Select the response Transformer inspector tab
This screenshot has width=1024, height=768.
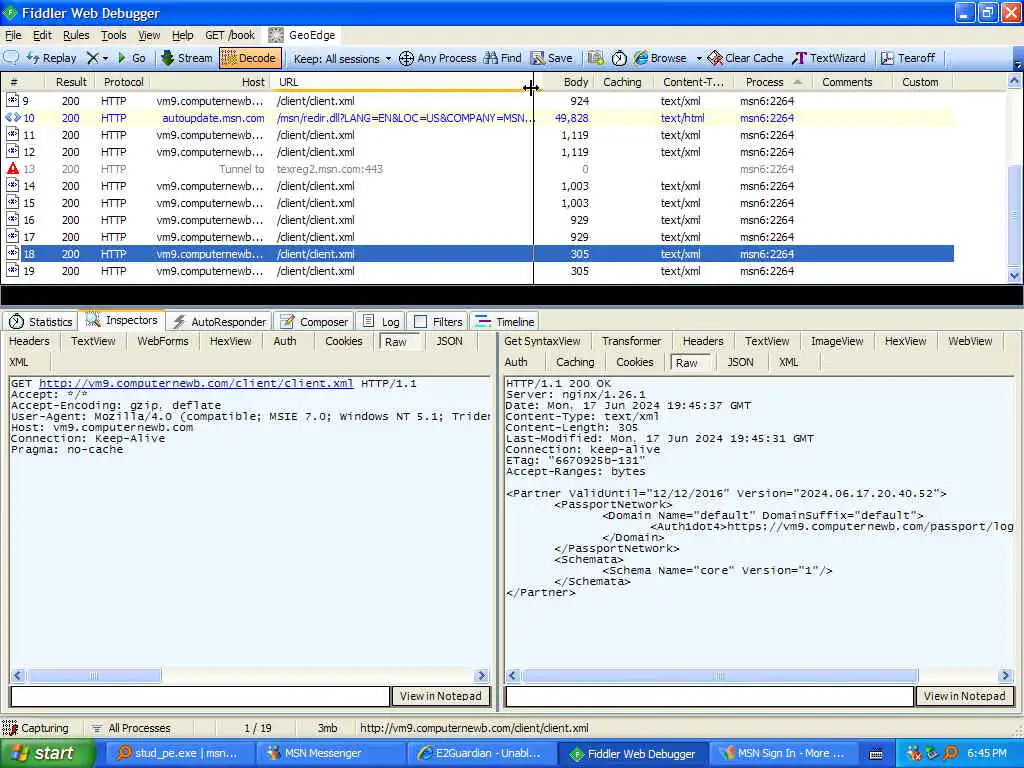pos(632,341)
